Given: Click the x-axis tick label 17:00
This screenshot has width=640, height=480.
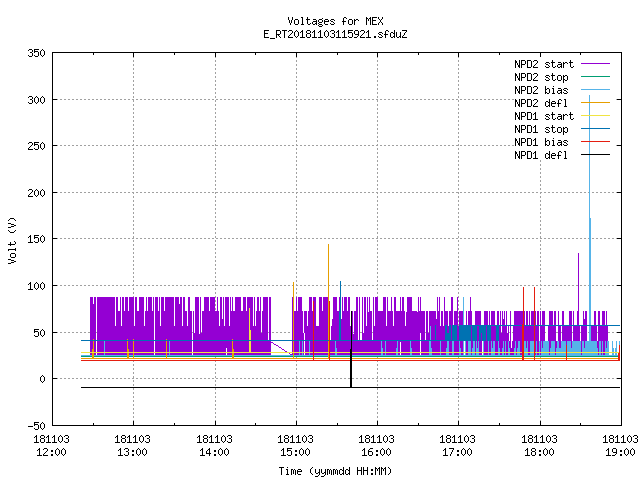Looking at the screenshot, I should pos(458,453).
